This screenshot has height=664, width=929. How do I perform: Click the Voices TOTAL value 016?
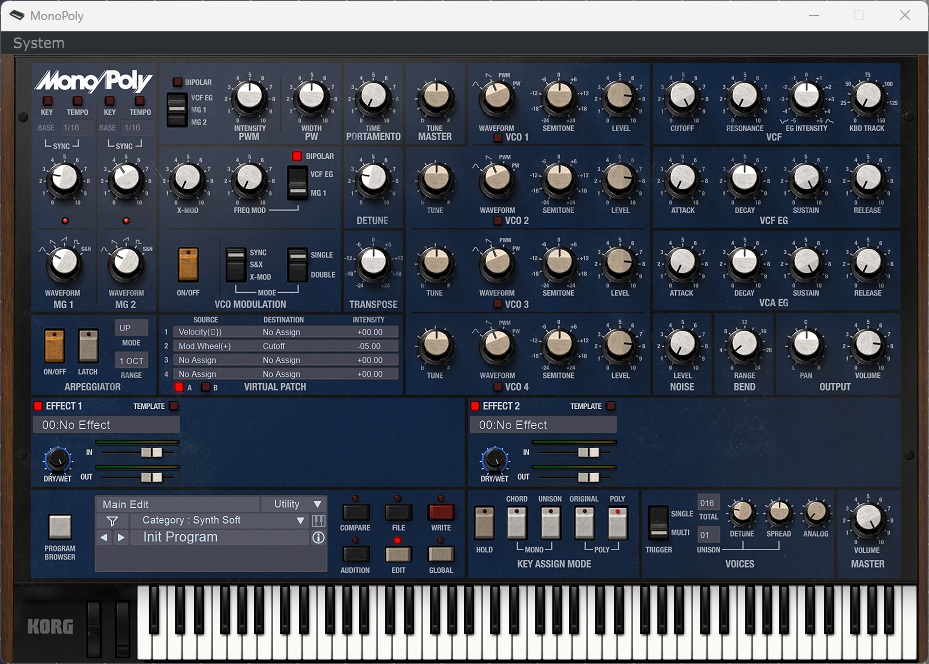(708, 503)
